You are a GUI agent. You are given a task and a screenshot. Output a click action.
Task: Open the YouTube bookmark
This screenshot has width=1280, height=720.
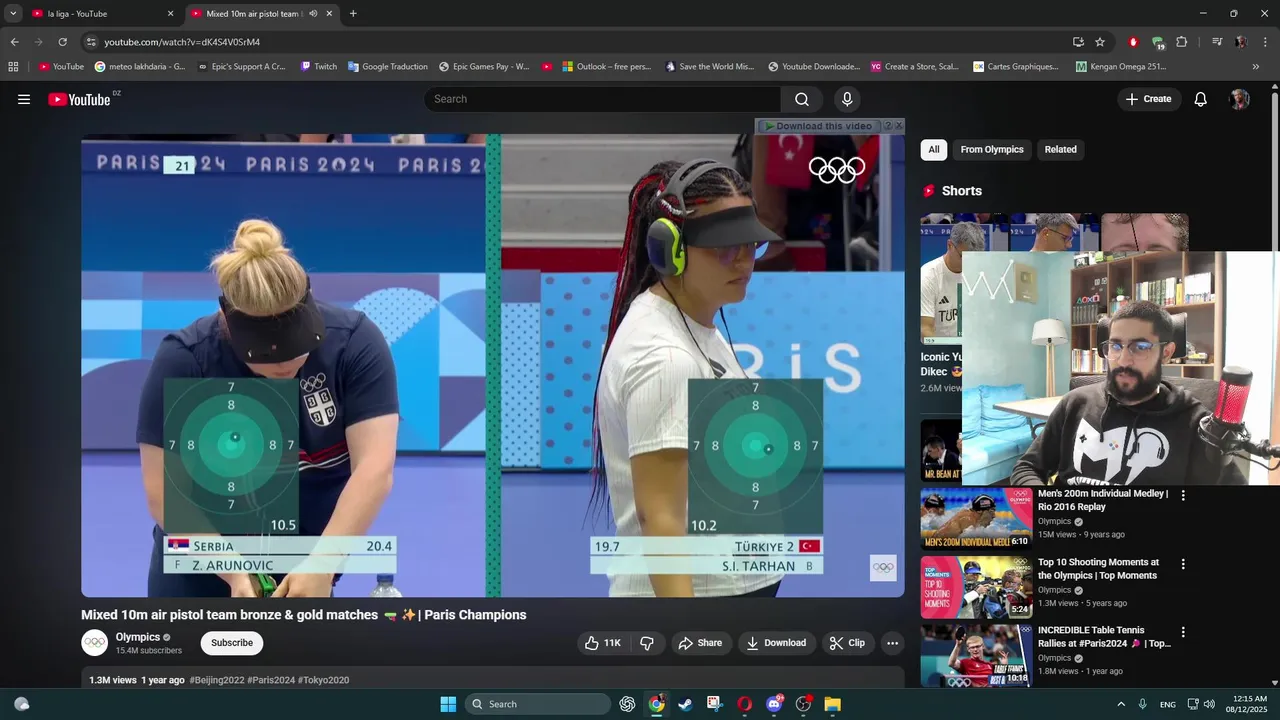point(61,67)
